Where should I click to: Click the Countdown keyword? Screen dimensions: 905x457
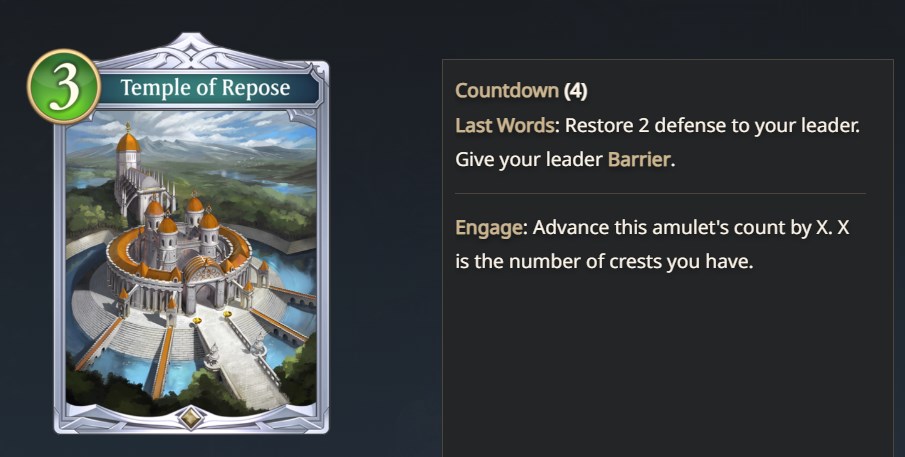pos(507,91)
